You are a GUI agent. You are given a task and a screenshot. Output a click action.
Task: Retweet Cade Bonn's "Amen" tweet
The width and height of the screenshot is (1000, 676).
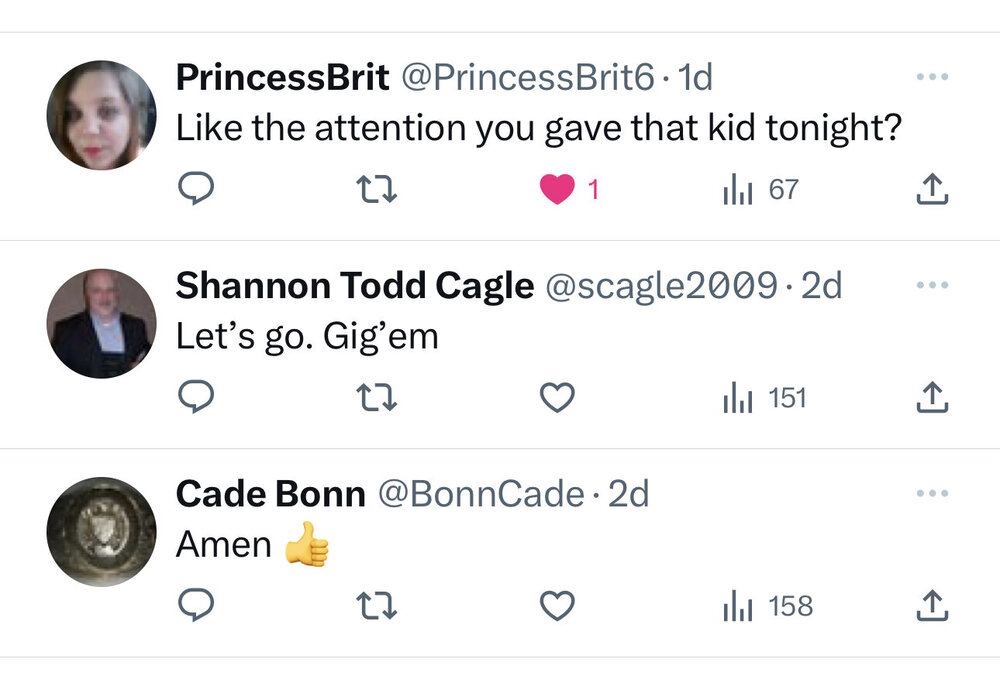[x=377, y=606]
